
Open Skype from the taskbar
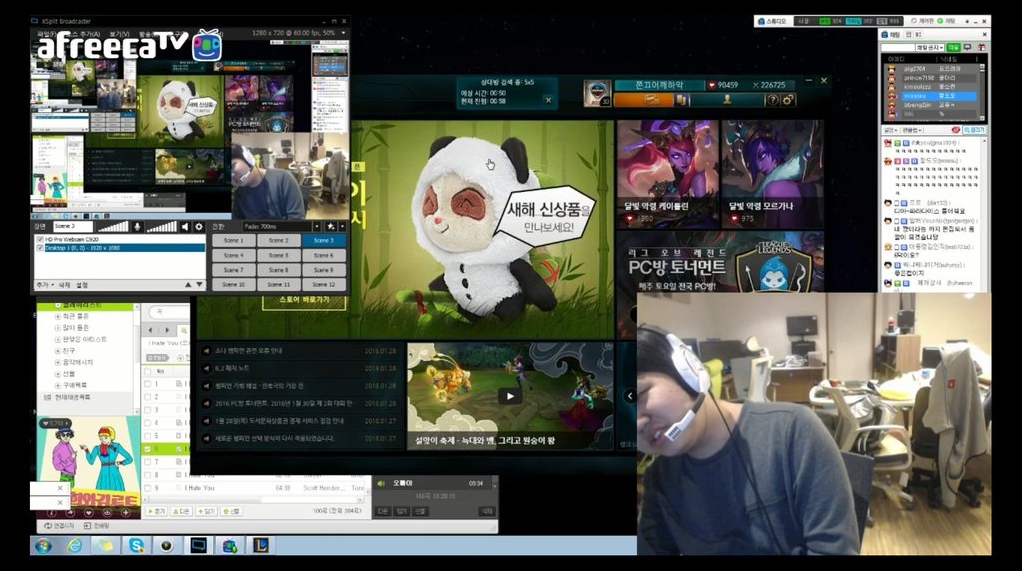136,546
